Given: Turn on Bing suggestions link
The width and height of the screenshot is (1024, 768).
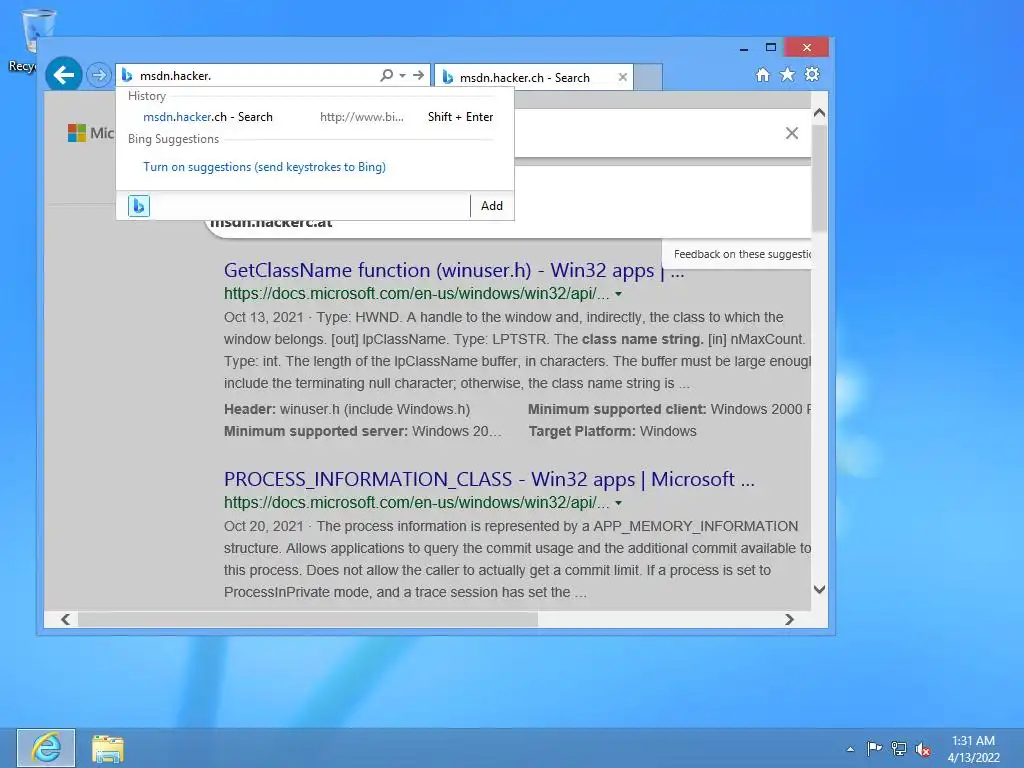Looking at the screenshot, I should [x=264, y=167].
